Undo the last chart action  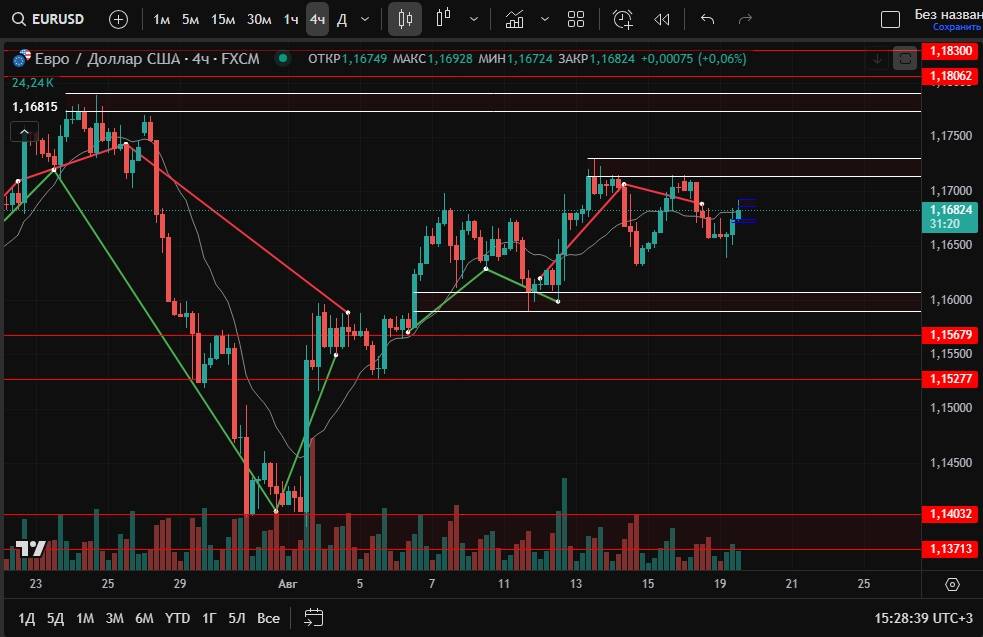[x=708, y=19]
